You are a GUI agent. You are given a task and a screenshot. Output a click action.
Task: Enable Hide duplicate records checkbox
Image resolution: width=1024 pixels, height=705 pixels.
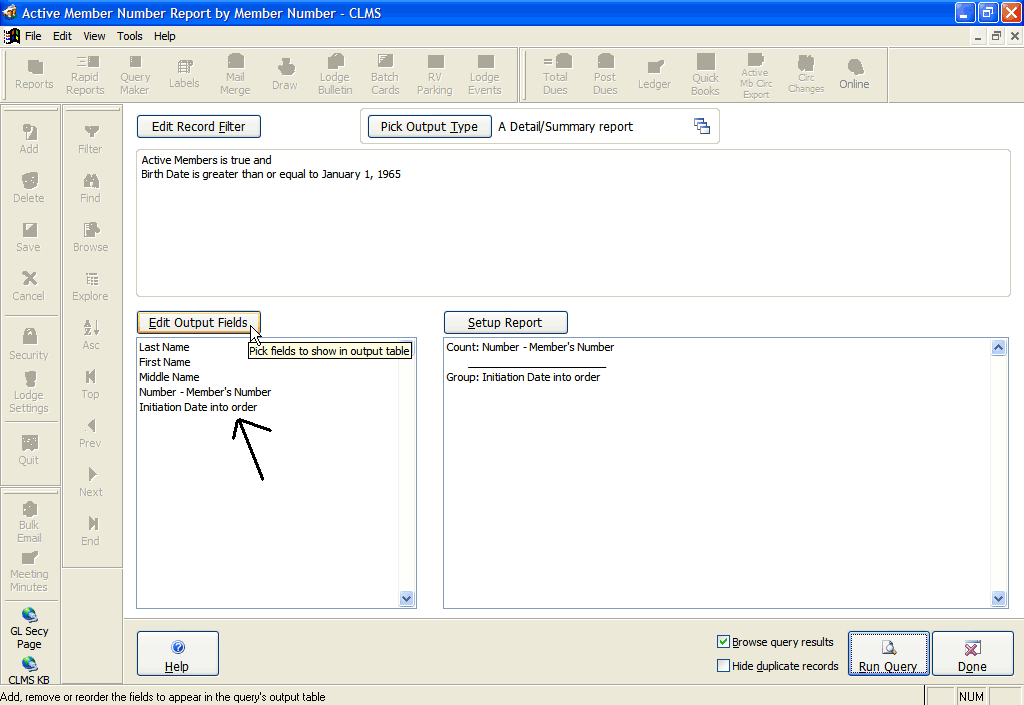pos(724,666)
